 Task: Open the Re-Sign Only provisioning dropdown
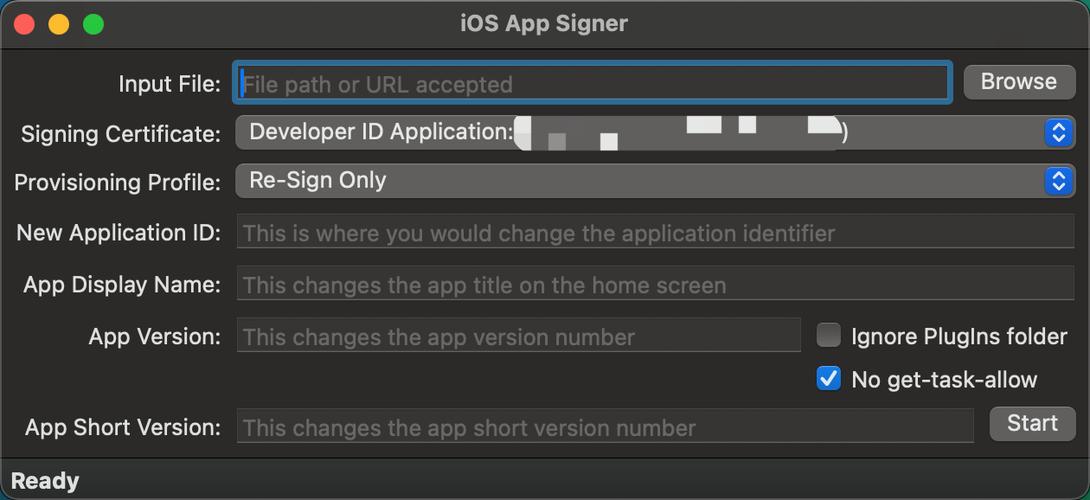click(656, 181)
